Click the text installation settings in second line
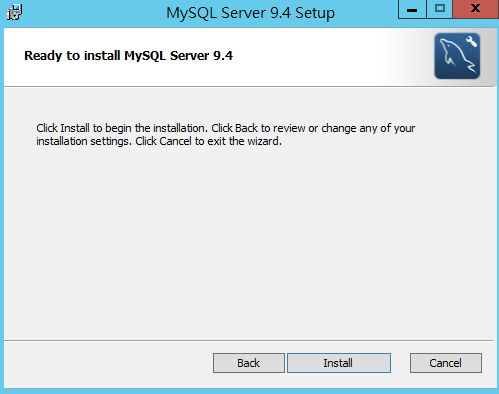Screen dimensions: 499x394 [x=84, y=141]
